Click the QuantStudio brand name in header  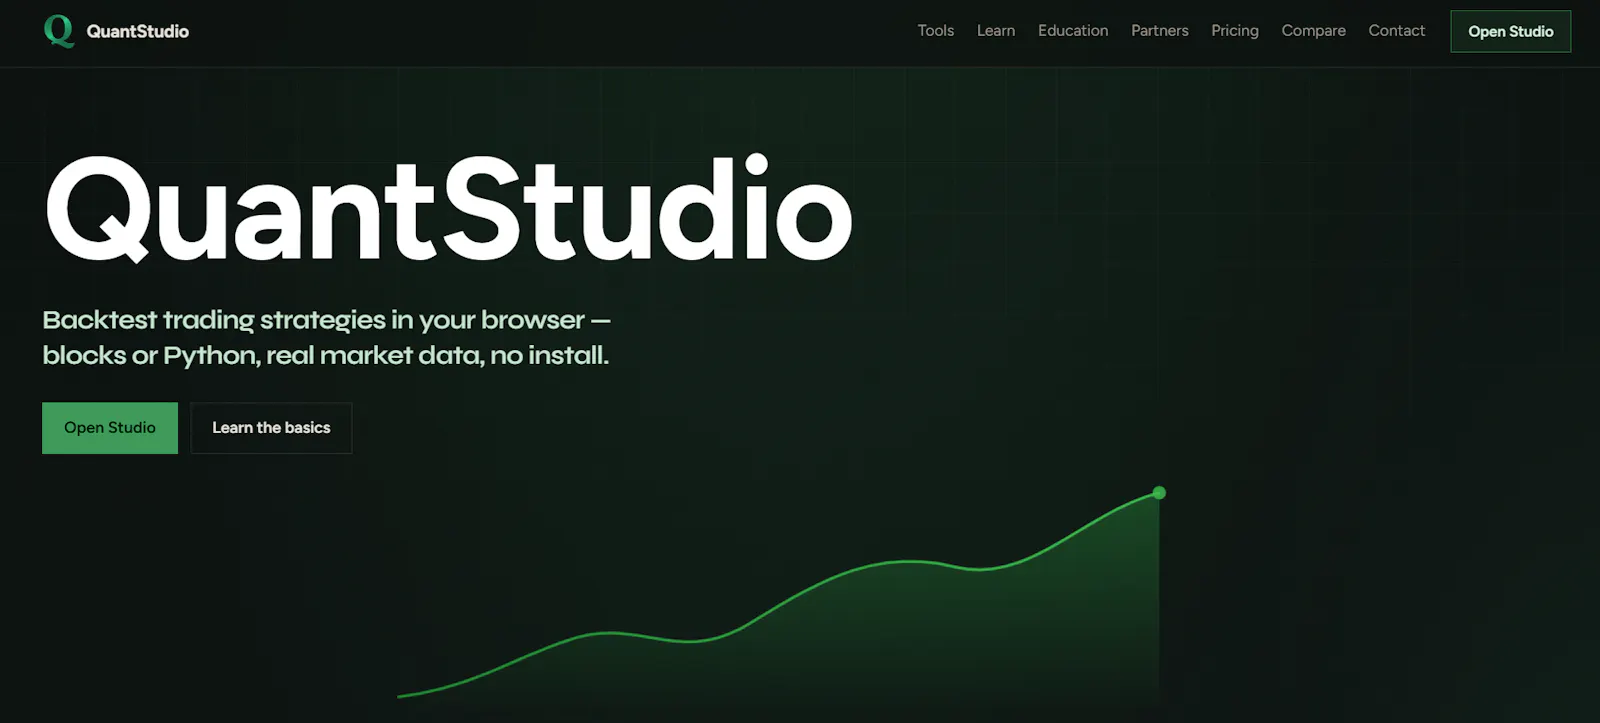tap(137, 31)
